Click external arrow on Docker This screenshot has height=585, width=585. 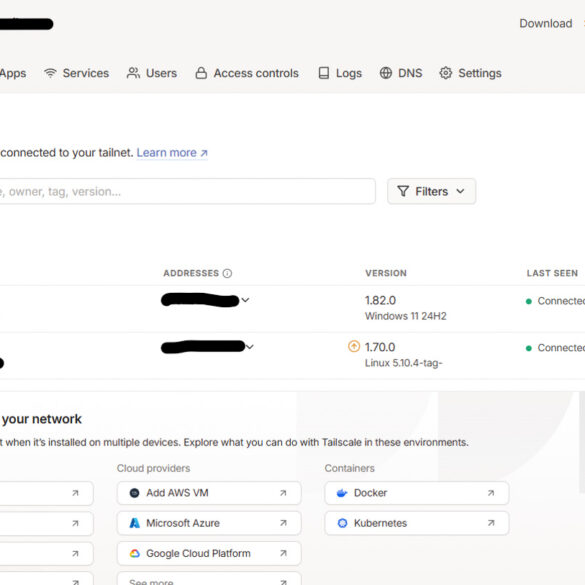pos(491,493)
